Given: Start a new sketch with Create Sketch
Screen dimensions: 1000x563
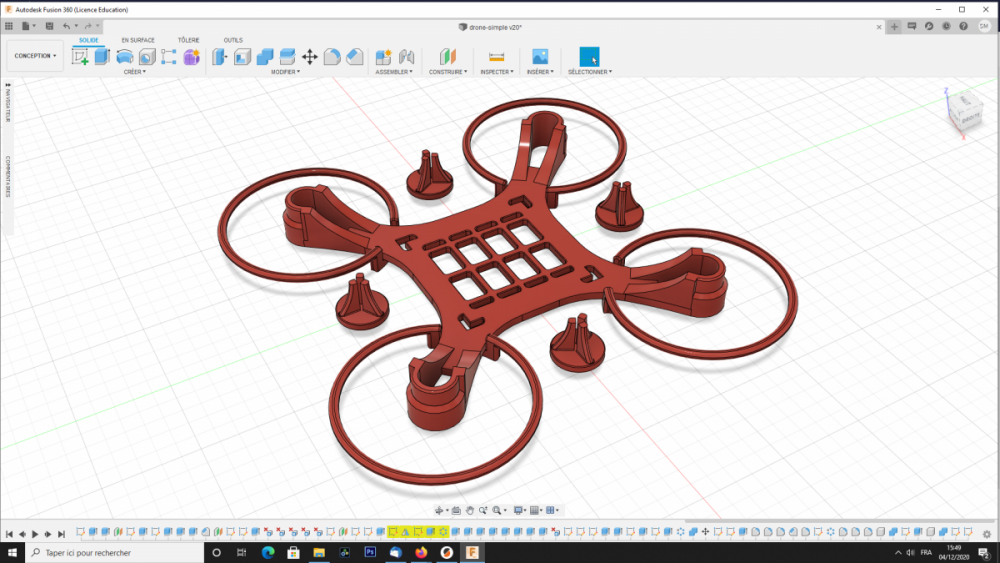Looking at the screenshot, I should (x=80, y=57).
